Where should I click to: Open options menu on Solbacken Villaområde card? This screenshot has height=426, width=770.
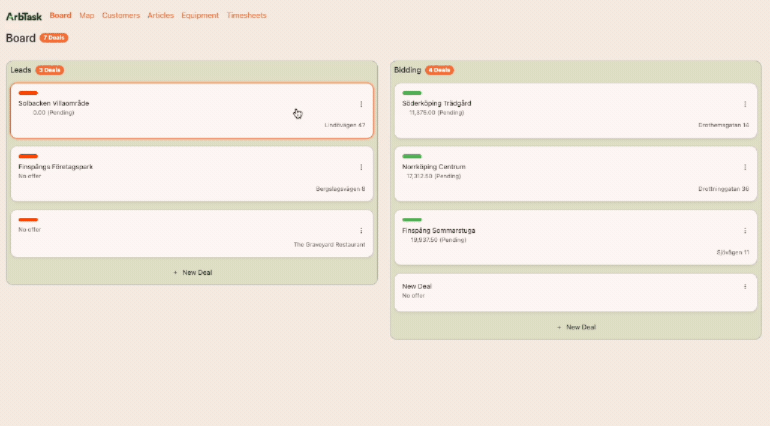(361, 104)
